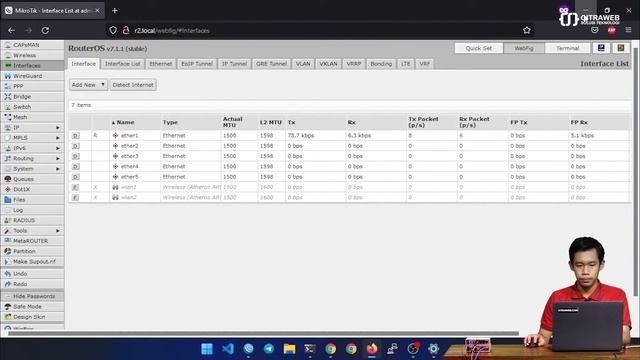Reload the browser page
Screen dimensions: 640x360
45,30
